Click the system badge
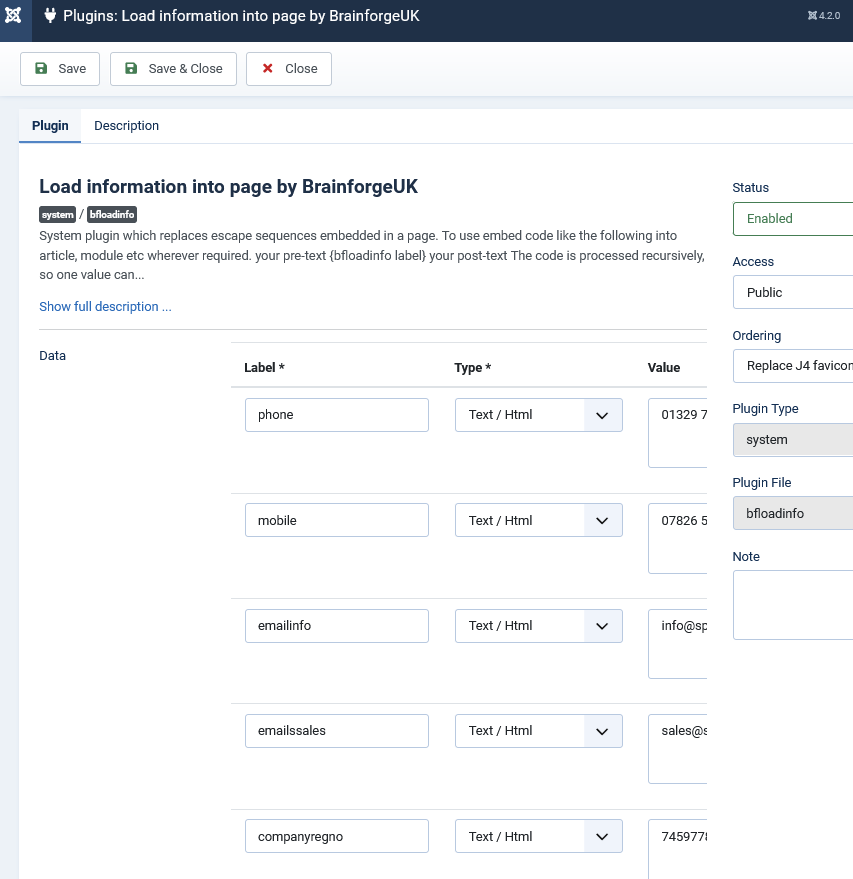 [57, 215]
